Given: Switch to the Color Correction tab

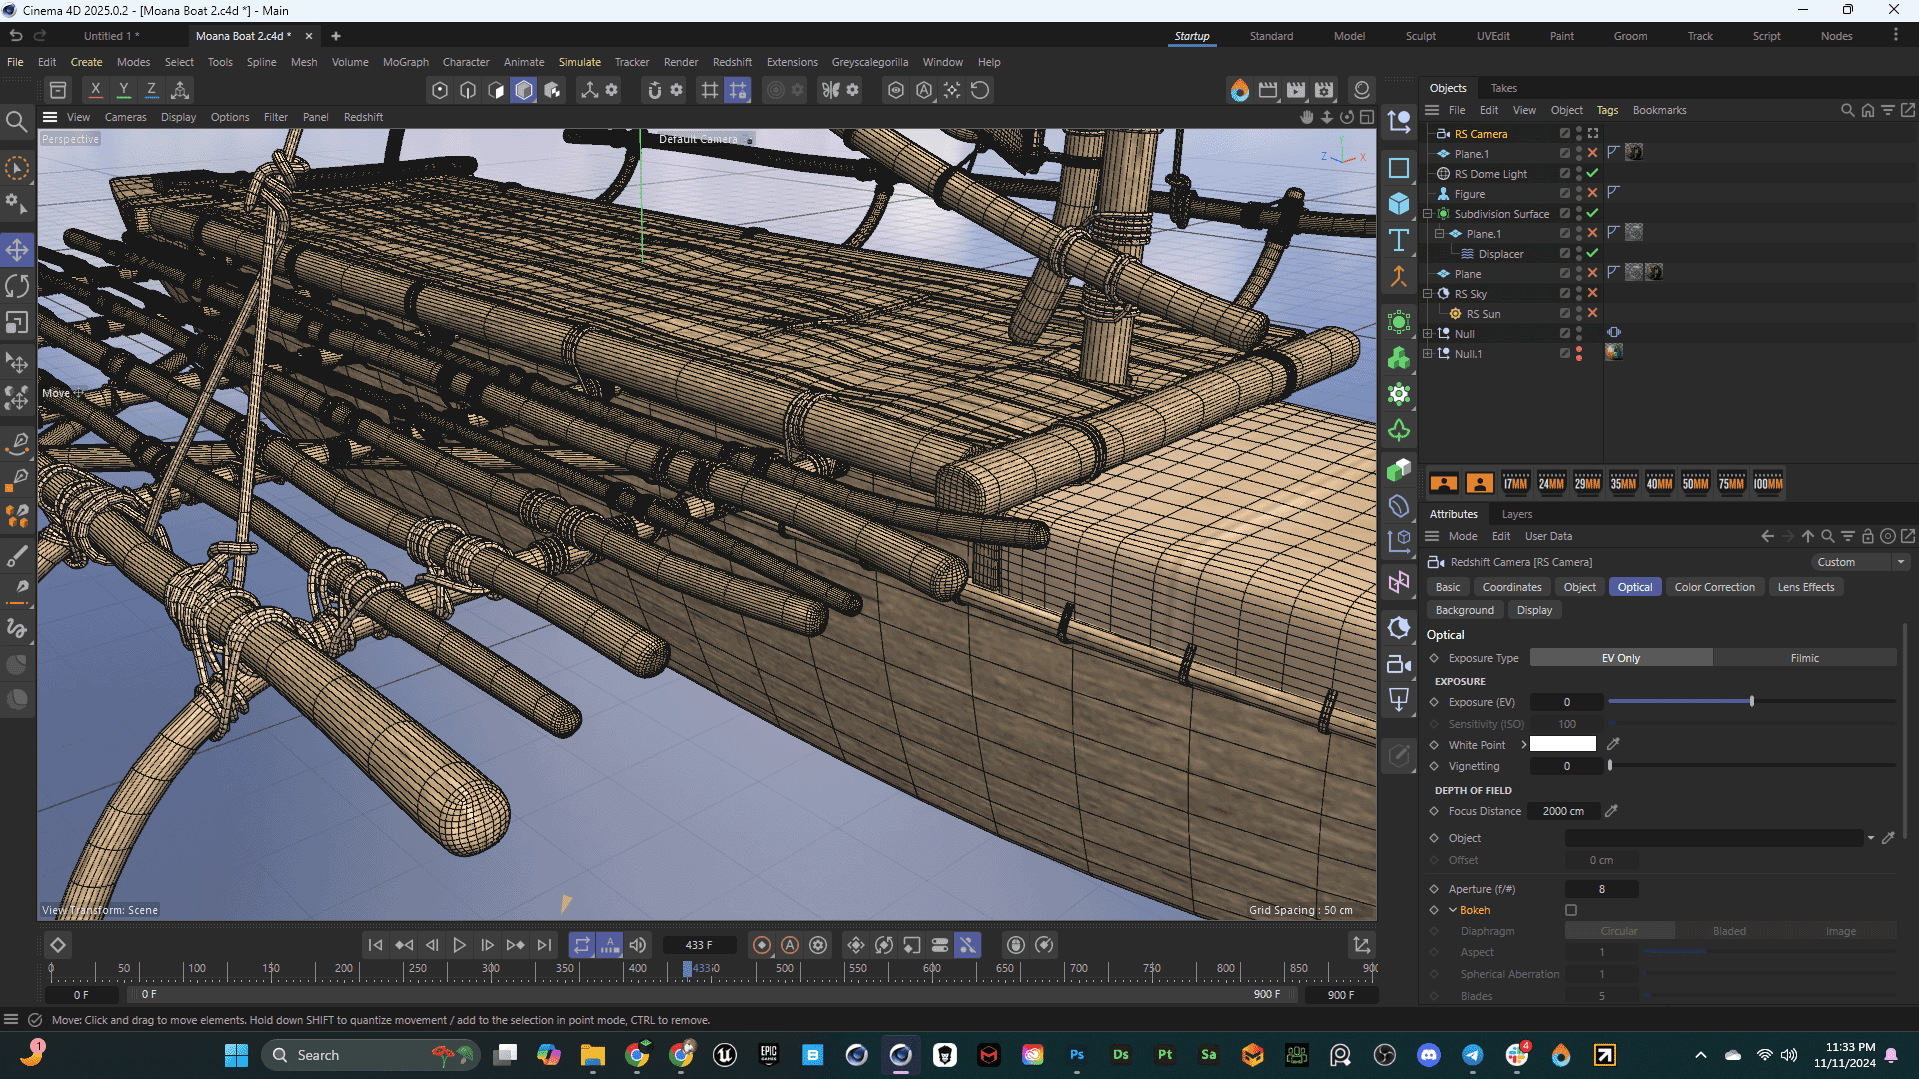Looking at the screenshot, I should 1714,587.
